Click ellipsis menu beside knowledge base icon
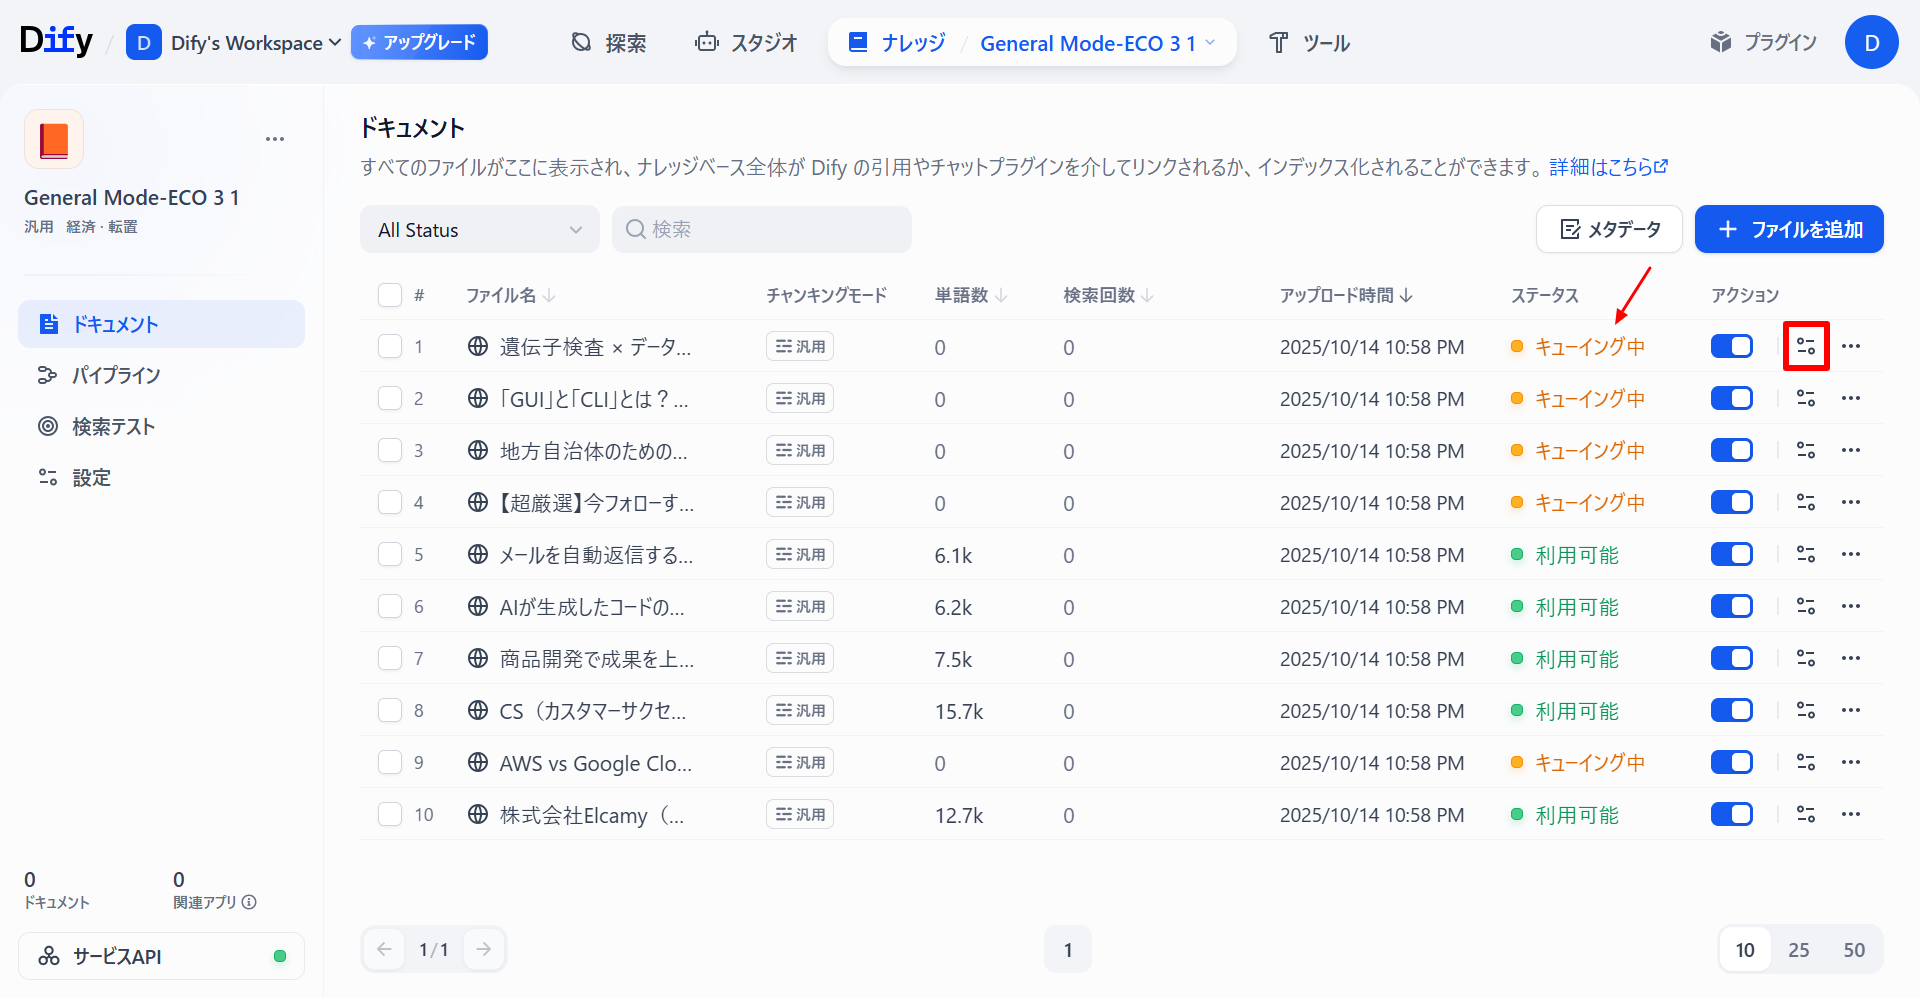 [275, 139]
